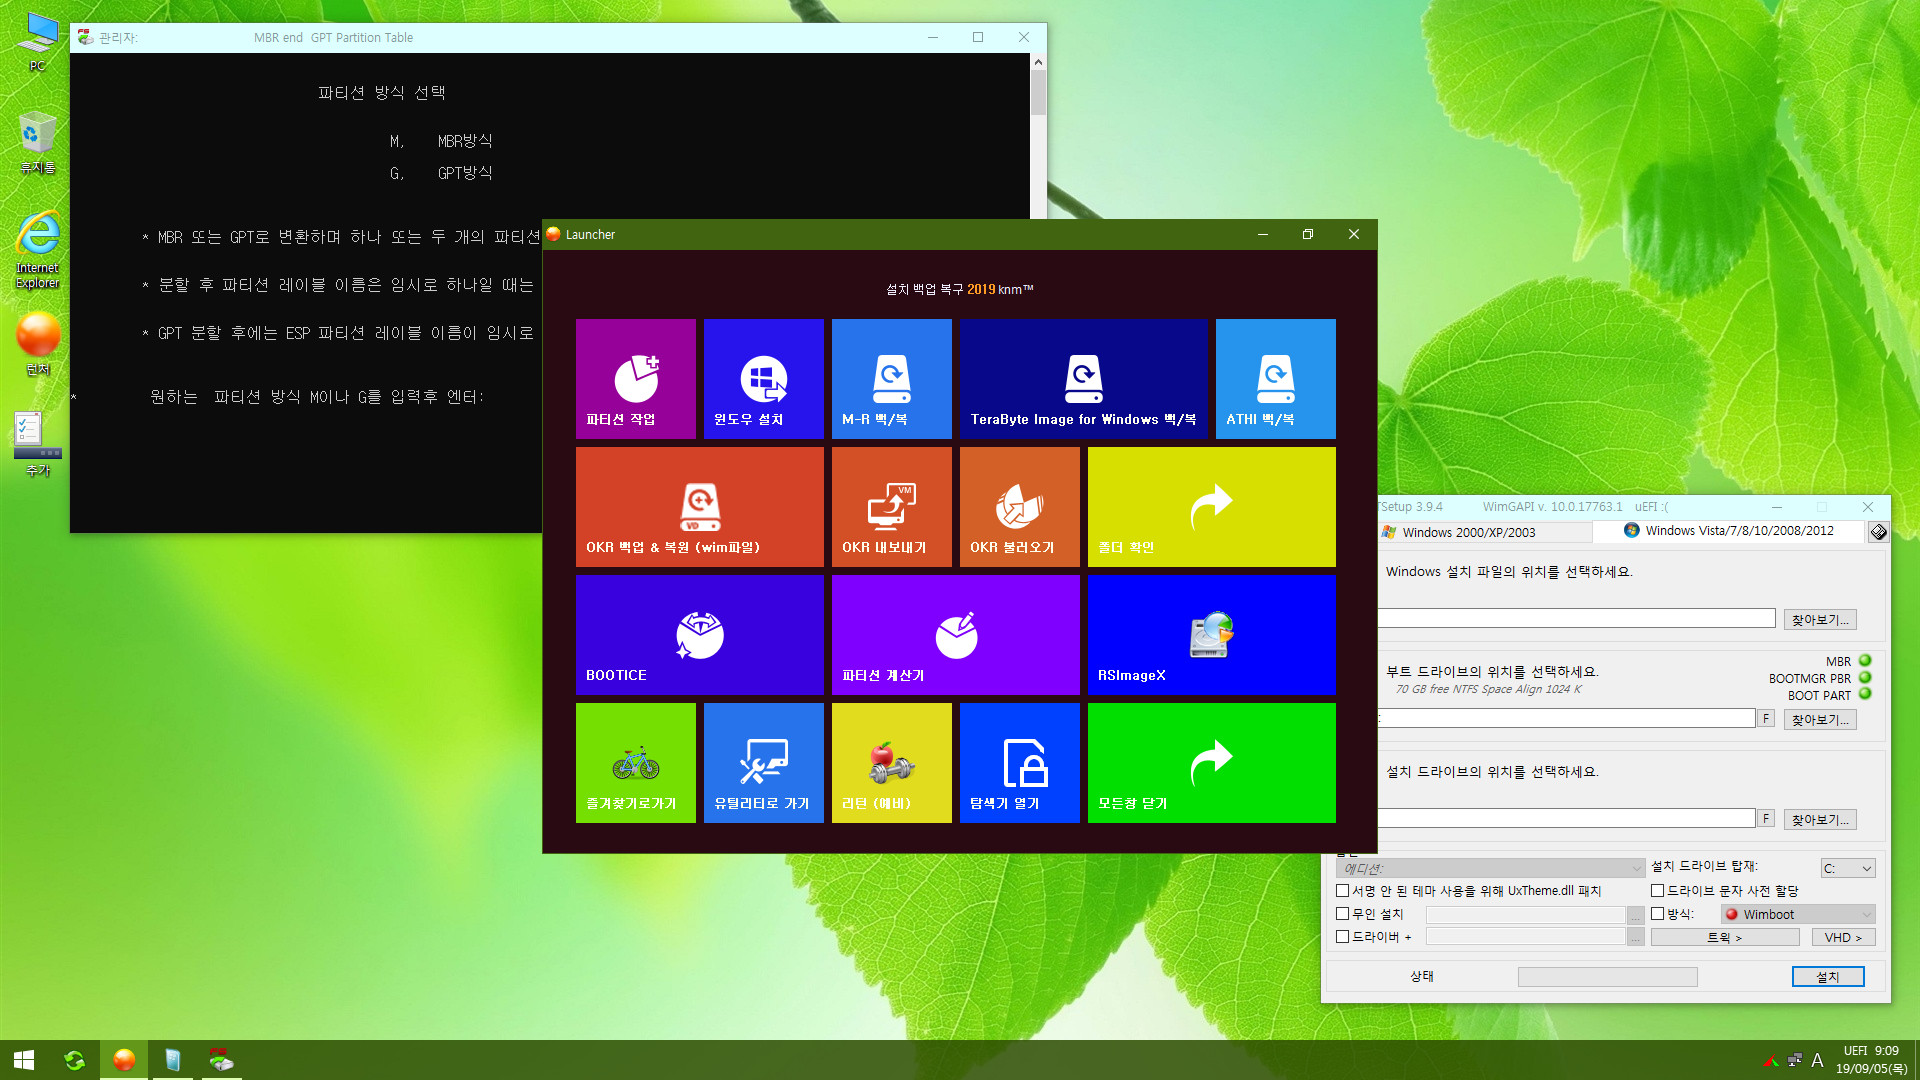
Task: Check the 방식 checkbox
Action: pyautogui.click(x=1657, y=913)
